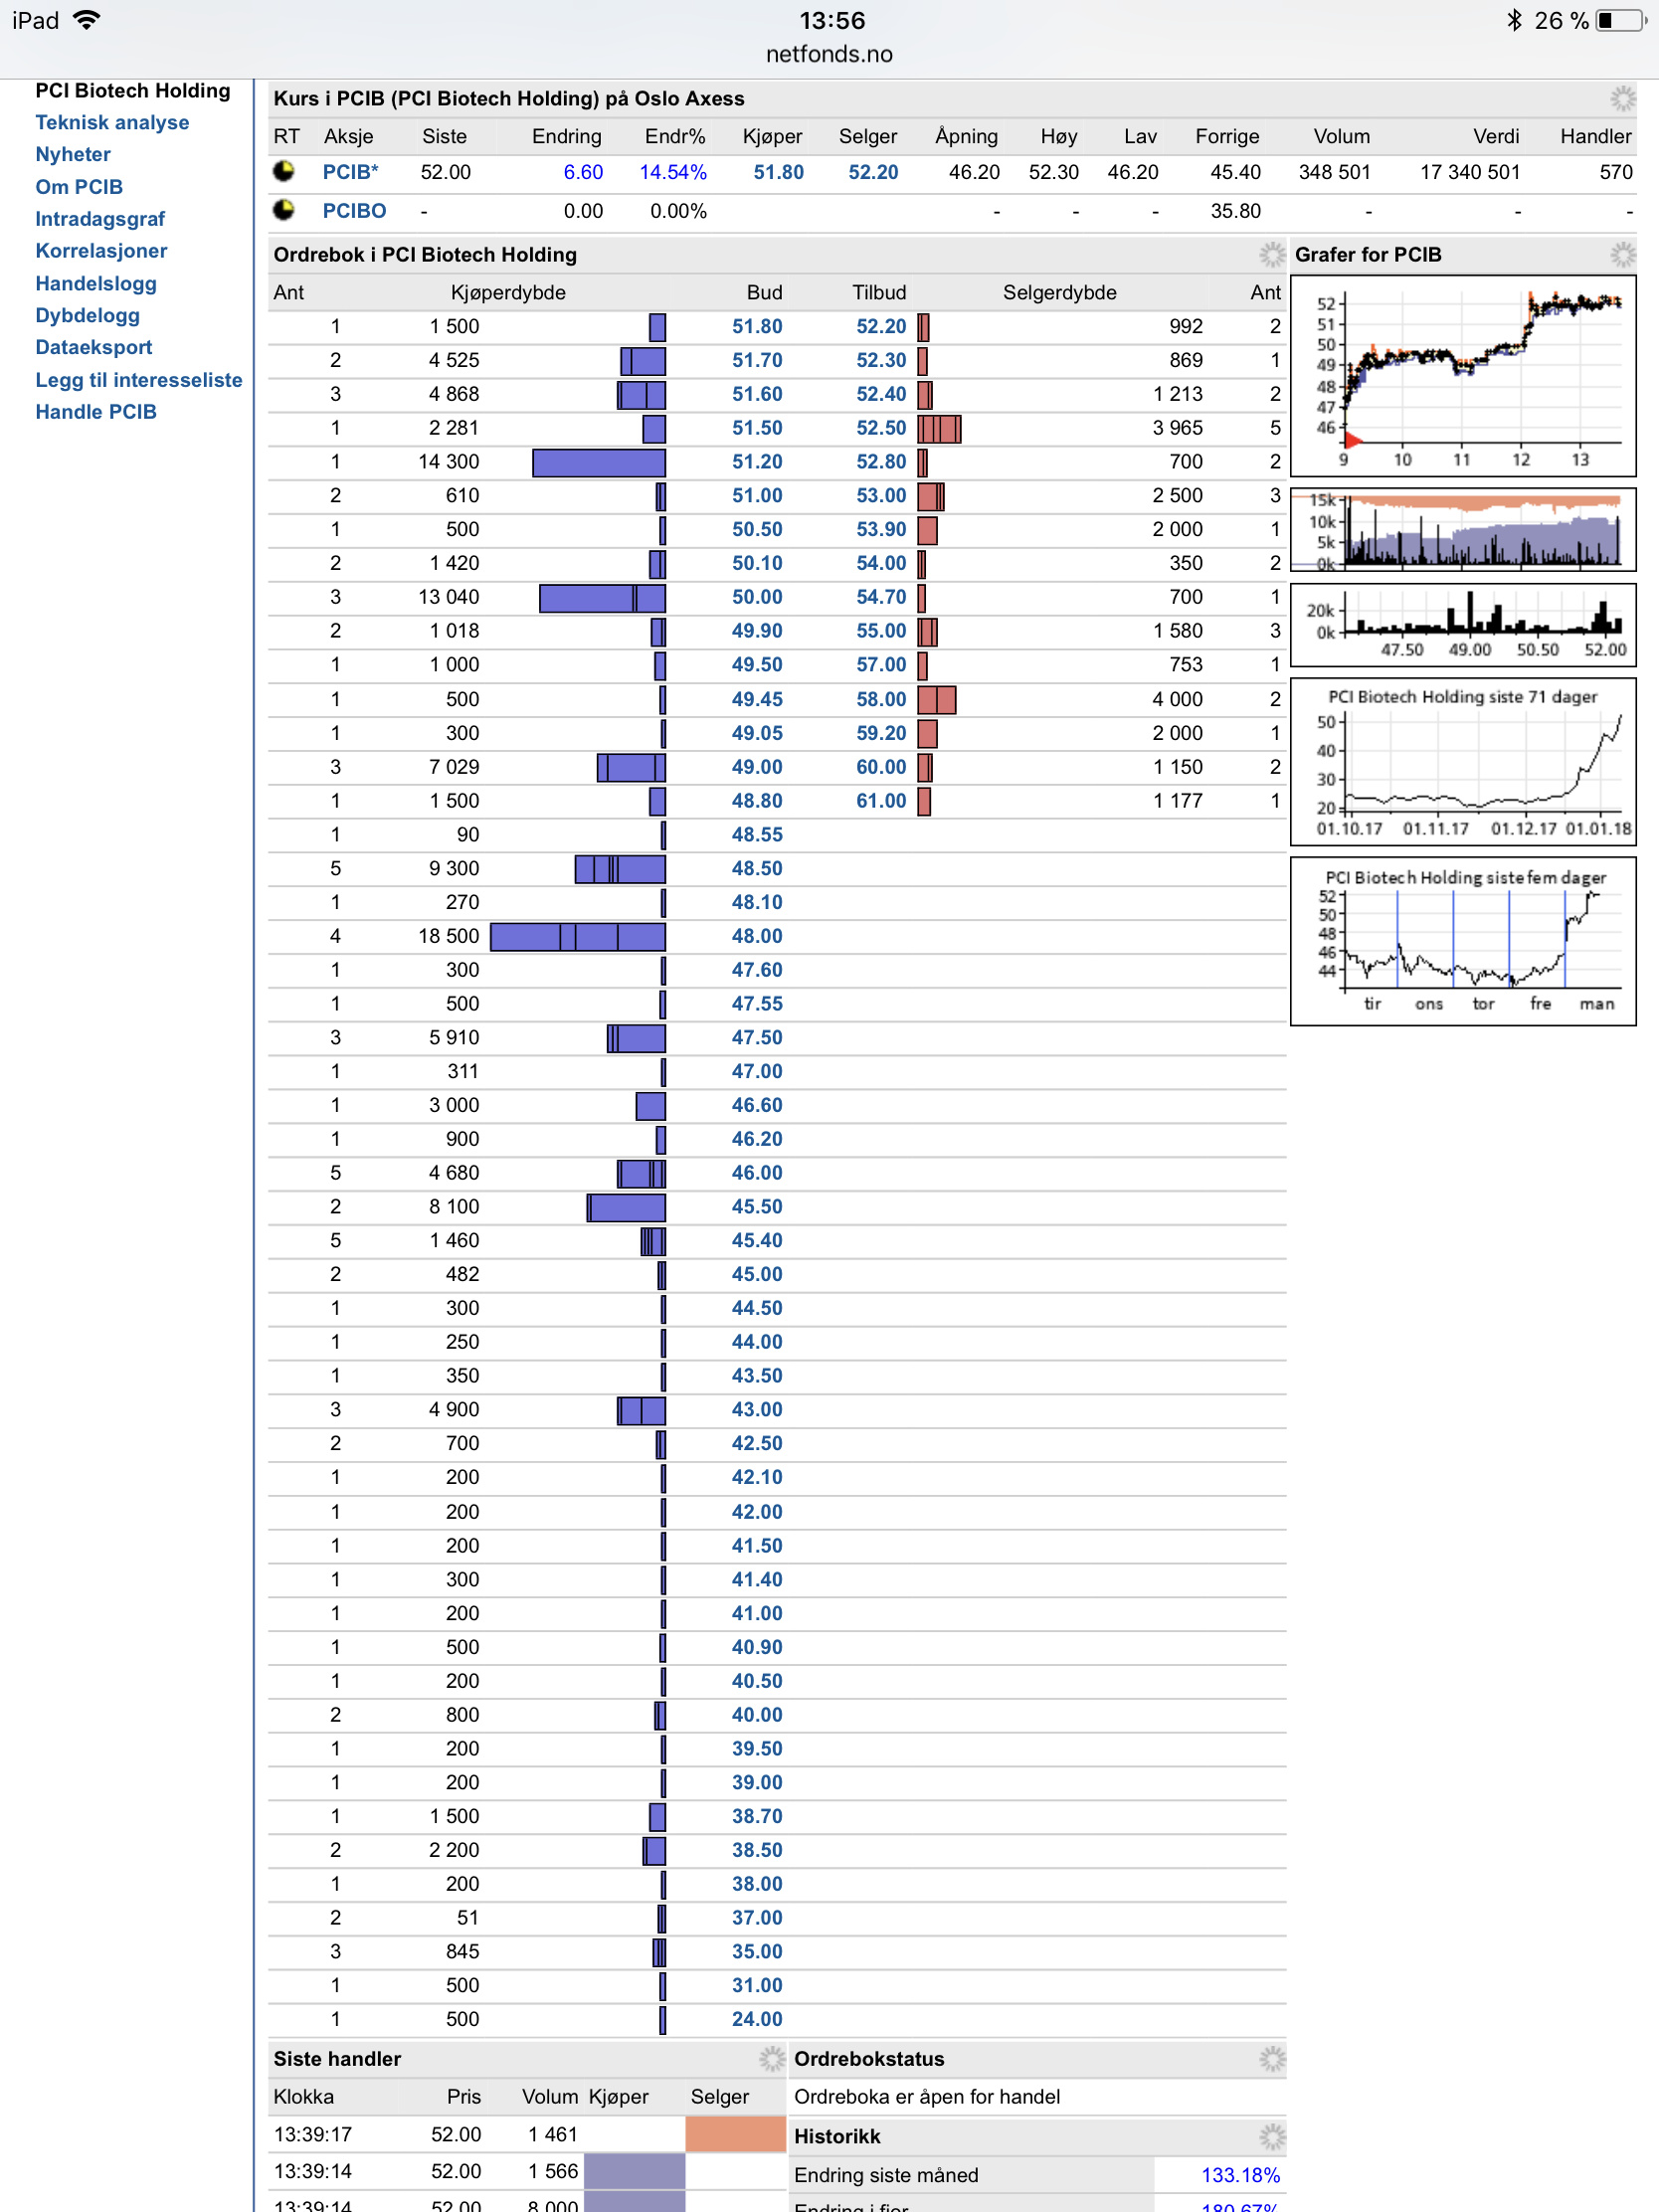Open the volume-by-price histogram thumbnail
Screen dimensions: 1659x2212
click(1463, 625)
